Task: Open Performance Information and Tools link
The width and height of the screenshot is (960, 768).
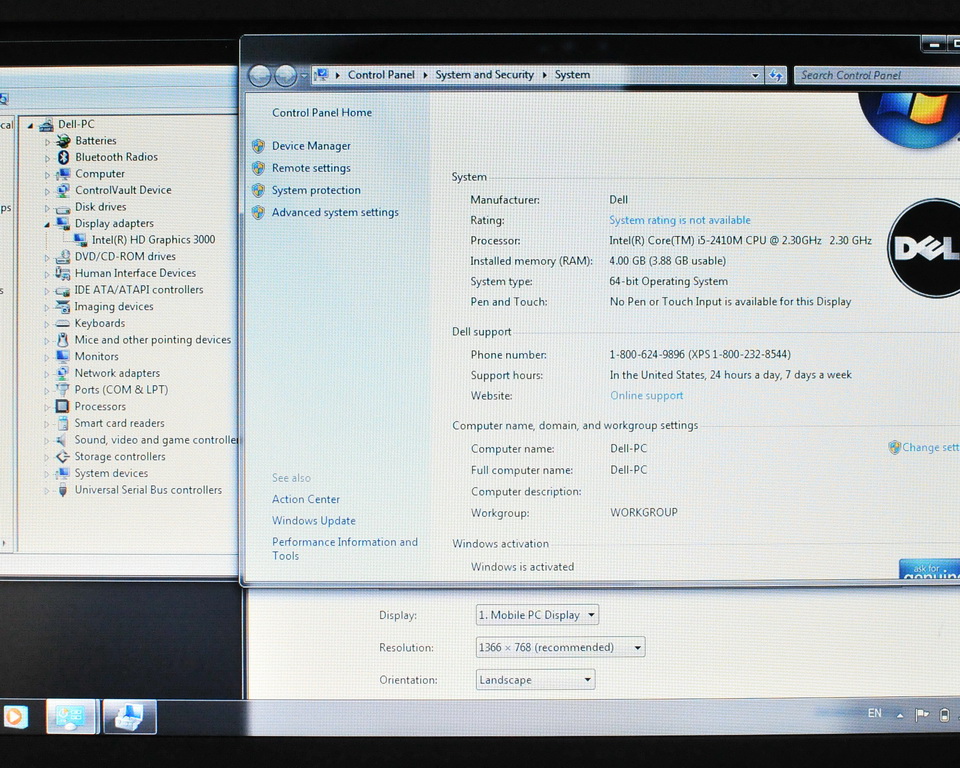Action: point(345,549)
